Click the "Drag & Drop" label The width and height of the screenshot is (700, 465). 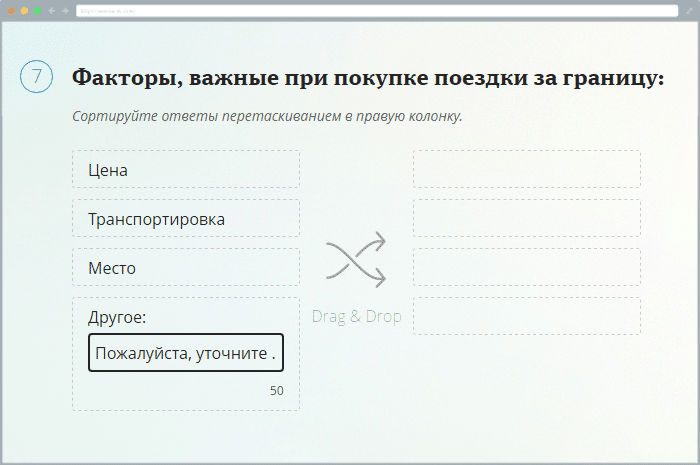point(356,316)
